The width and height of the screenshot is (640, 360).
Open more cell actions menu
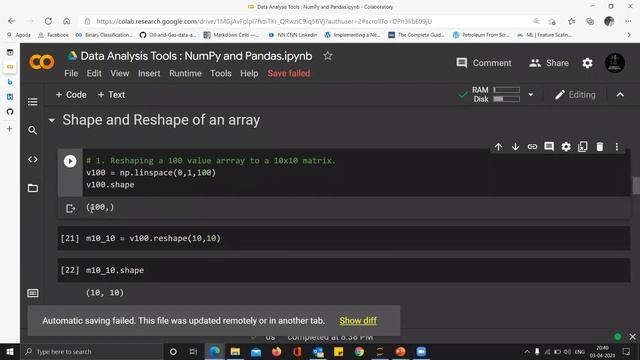pyautogui.click(x=617, y=147)
